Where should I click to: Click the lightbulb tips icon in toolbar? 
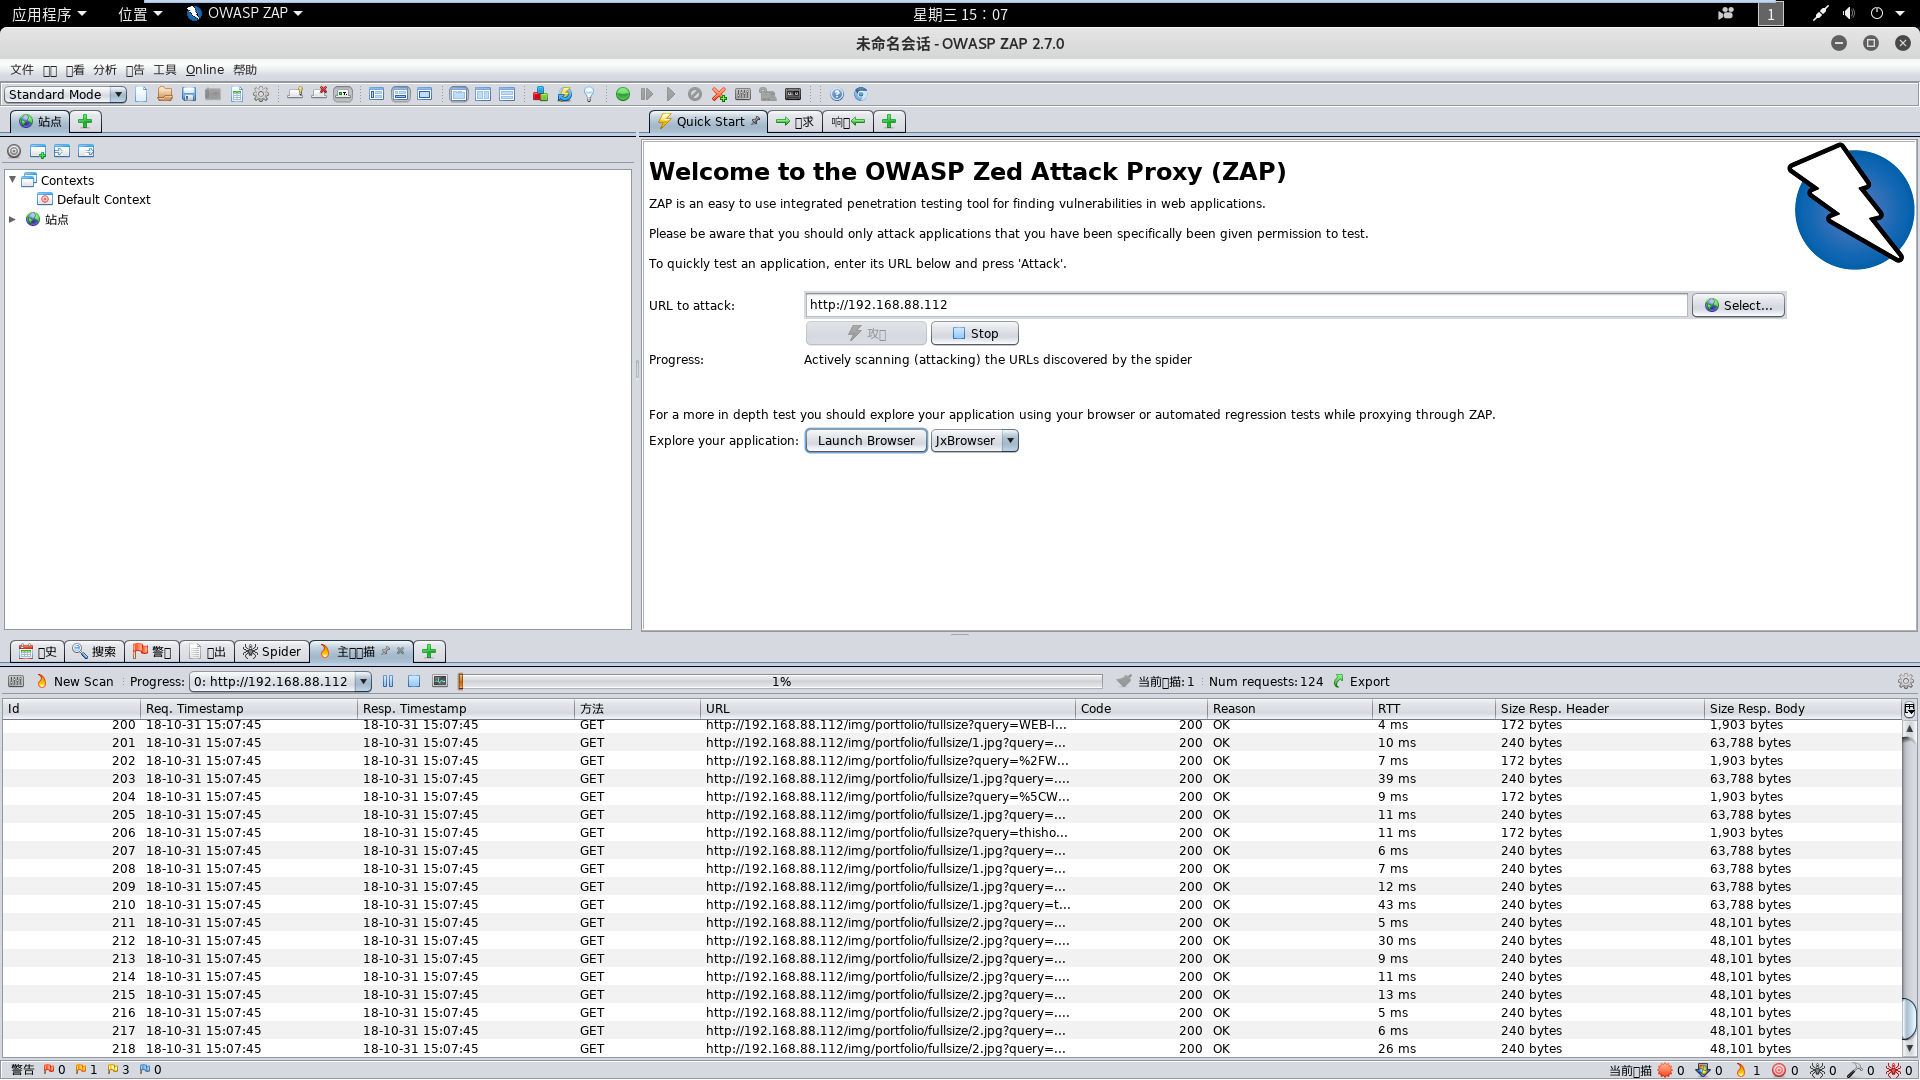pos(589,94)
